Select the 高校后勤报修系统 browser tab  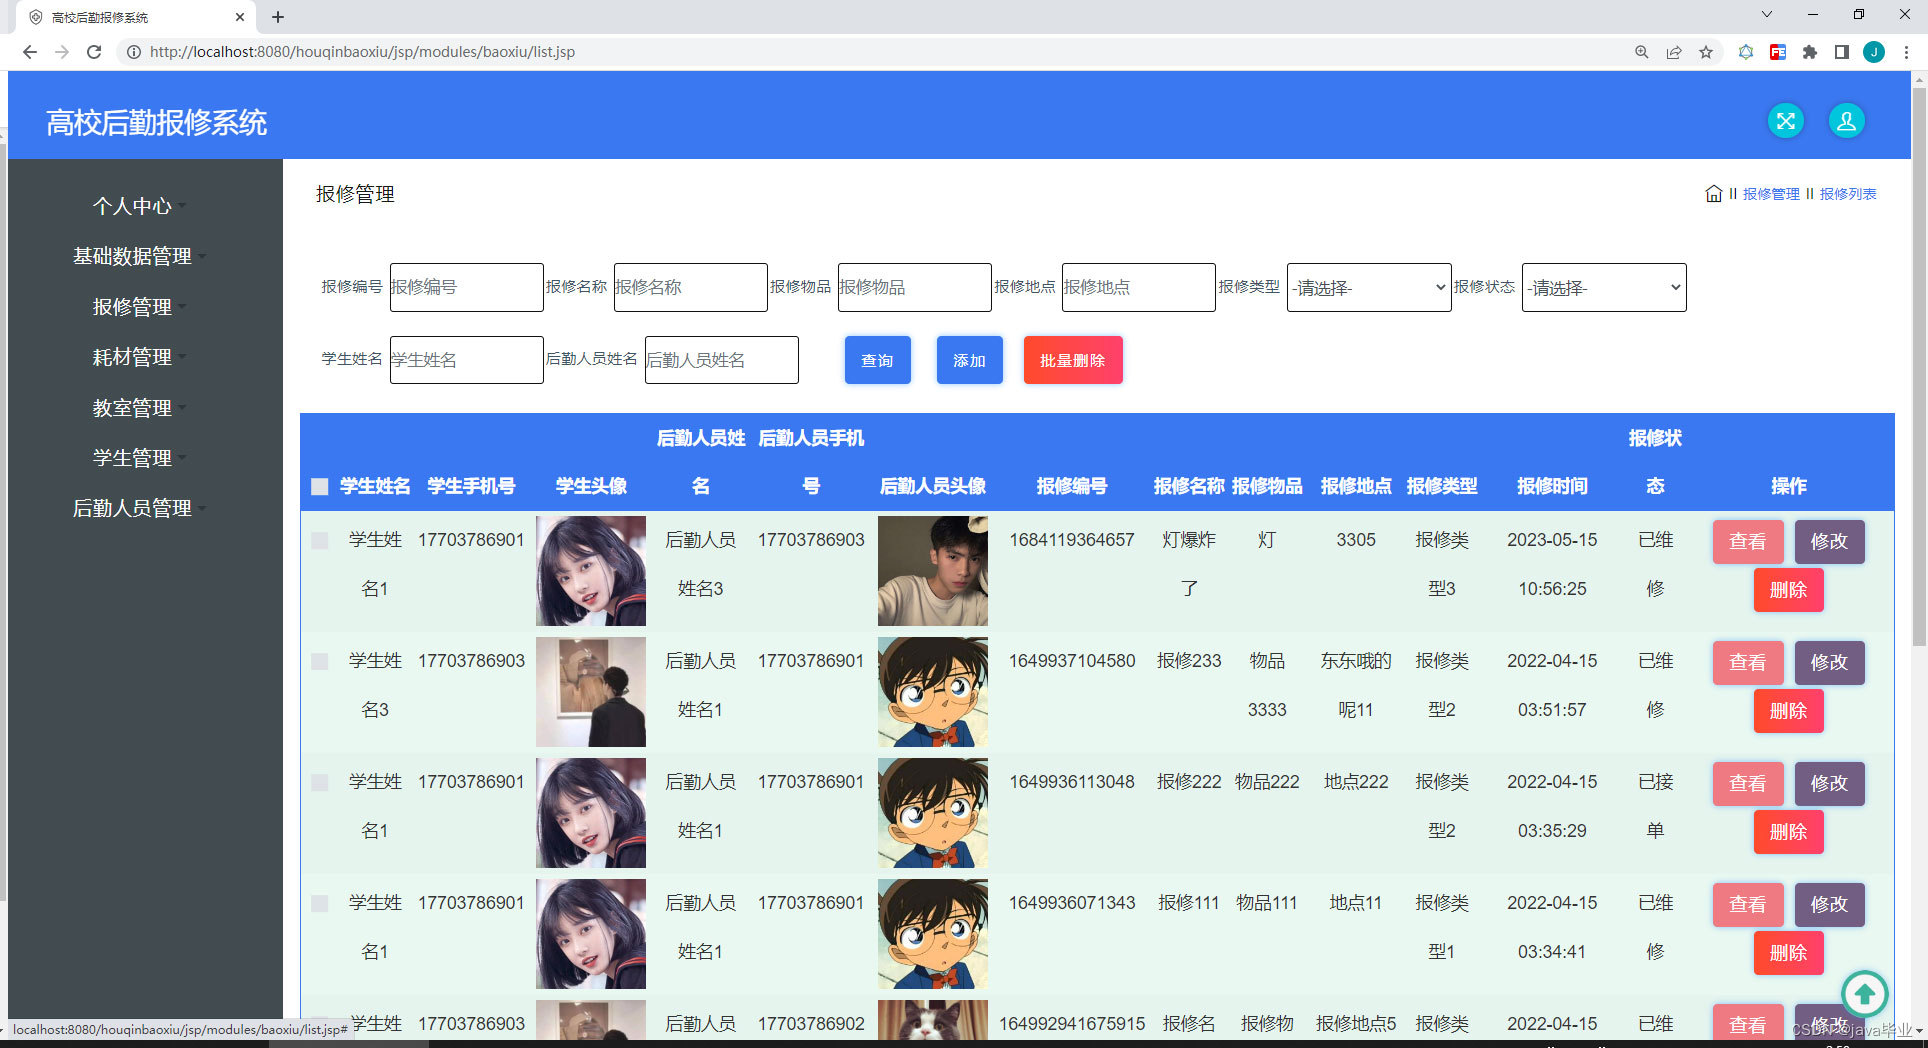click(136, 17)
